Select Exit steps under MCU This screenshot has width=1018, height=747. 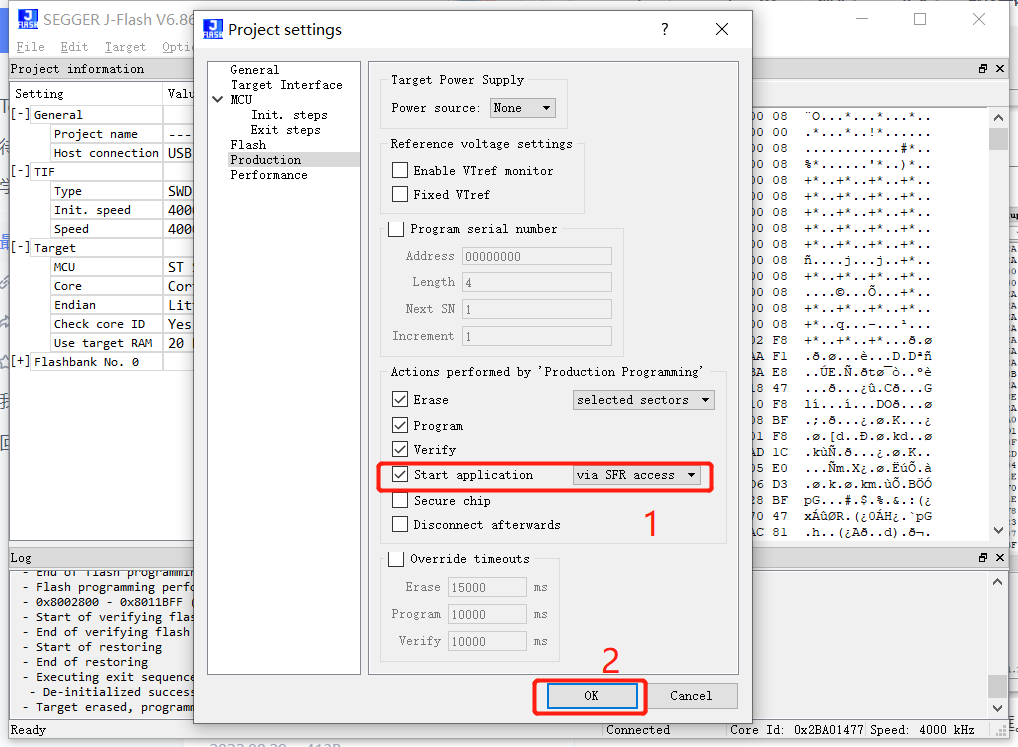click(286, 130)
